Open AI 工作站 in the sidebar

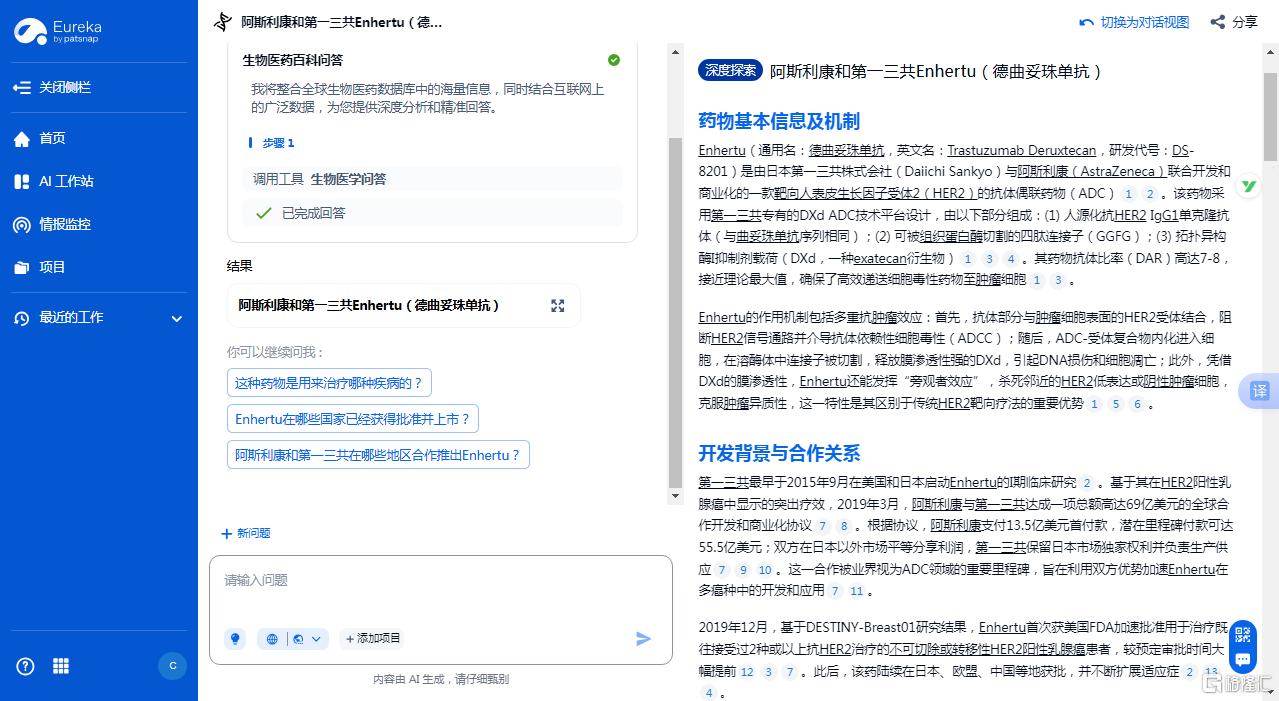(x=54, y=181)
